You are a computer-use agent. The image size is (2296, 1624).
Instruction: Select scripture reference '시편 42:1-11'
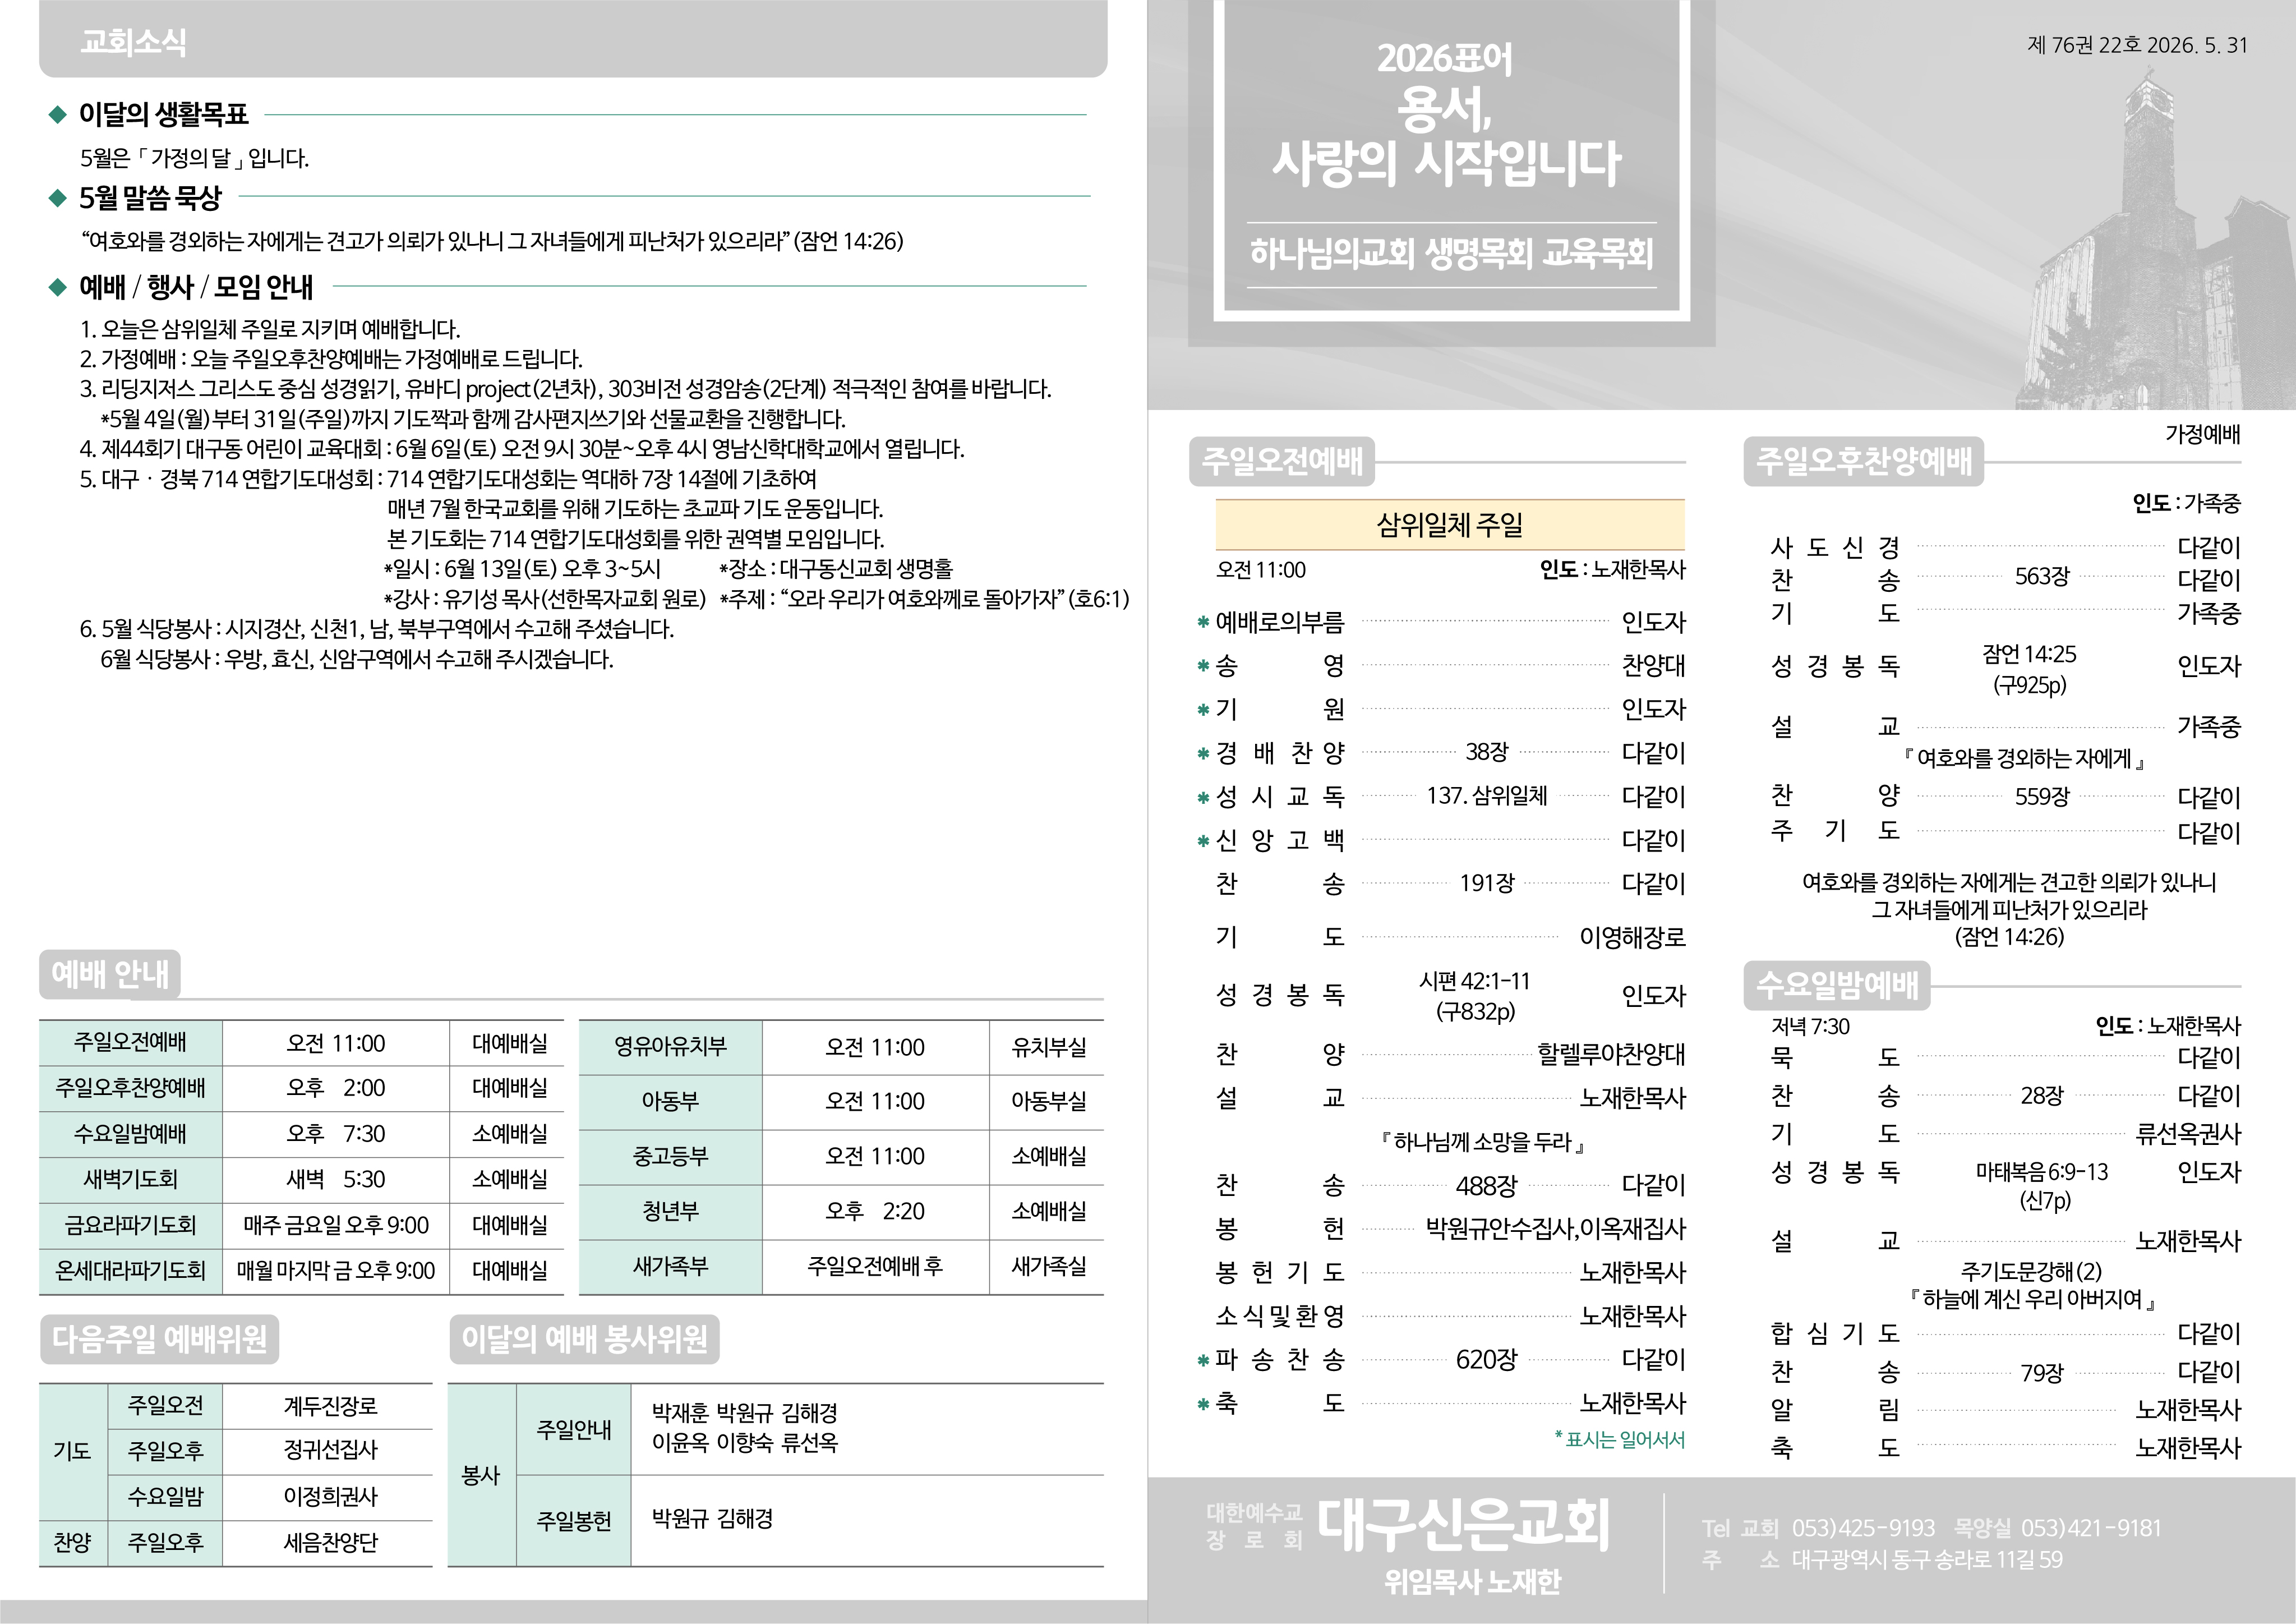(x=1475, y=981)
